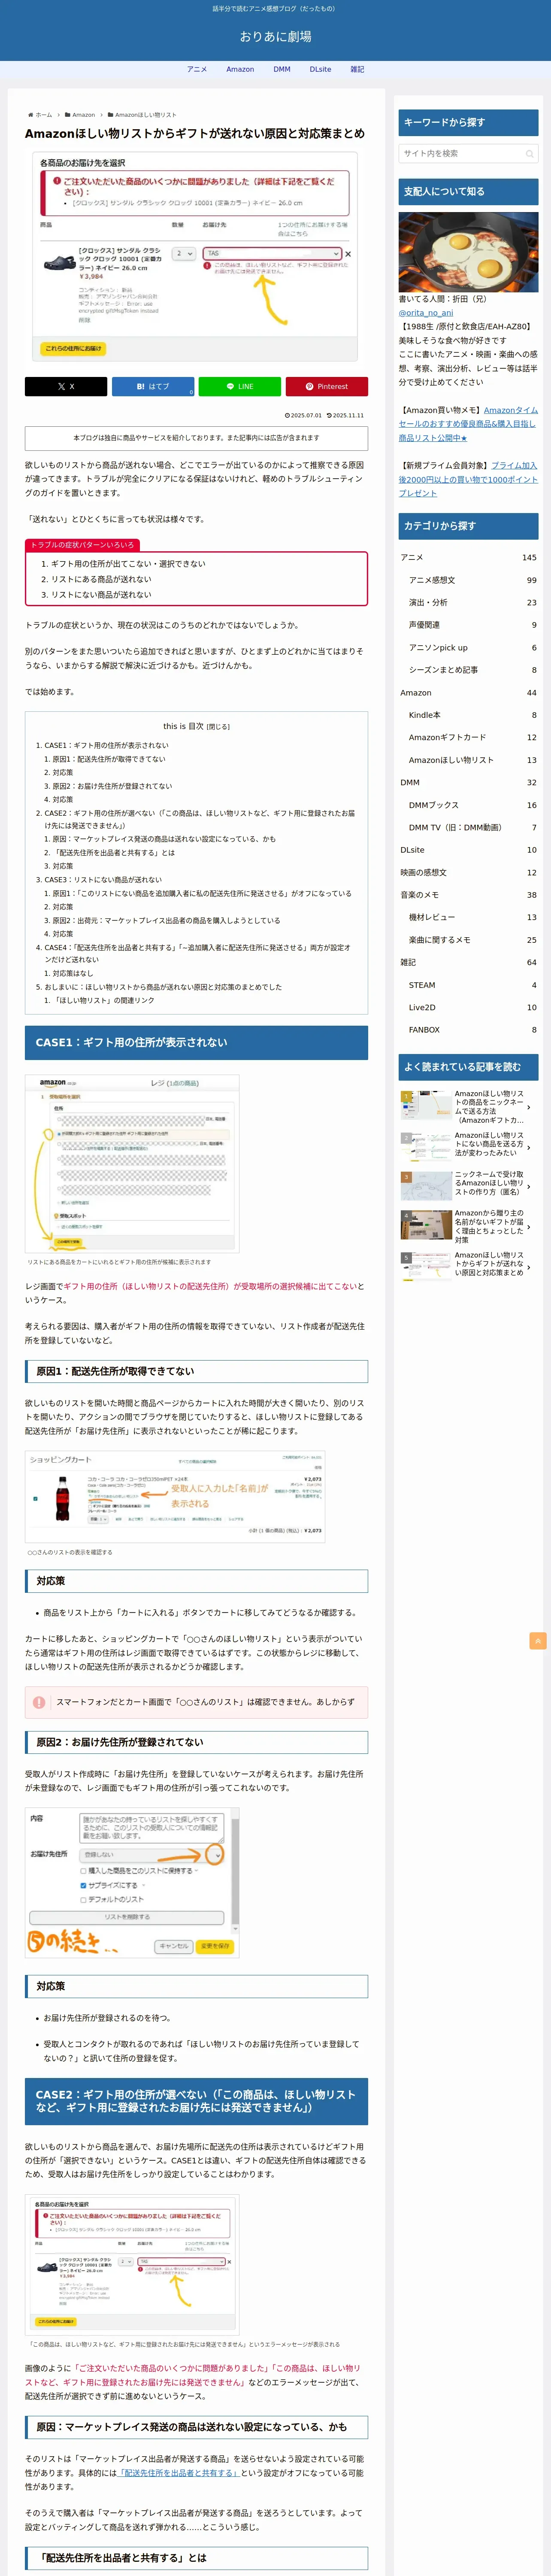Open the おりあに劇場 site title
The height and width of the screenshot is (2576, 551).
pyautogui.click(x=275, y=36)
